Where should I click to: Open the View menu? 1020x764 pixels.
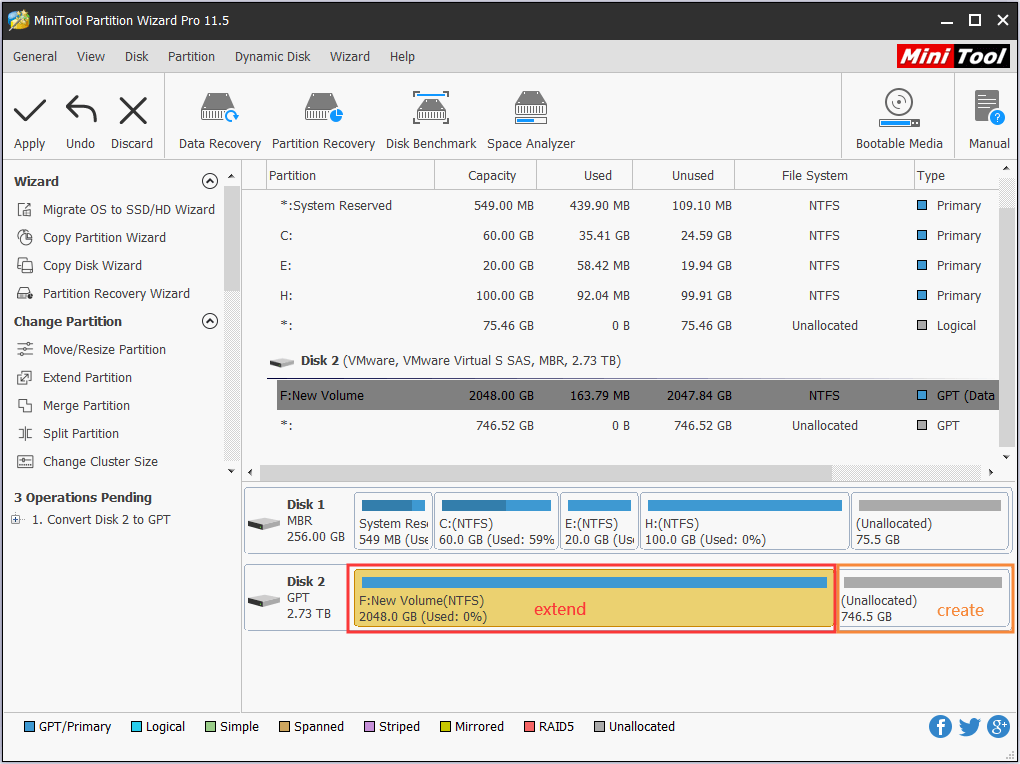[90, 57]
